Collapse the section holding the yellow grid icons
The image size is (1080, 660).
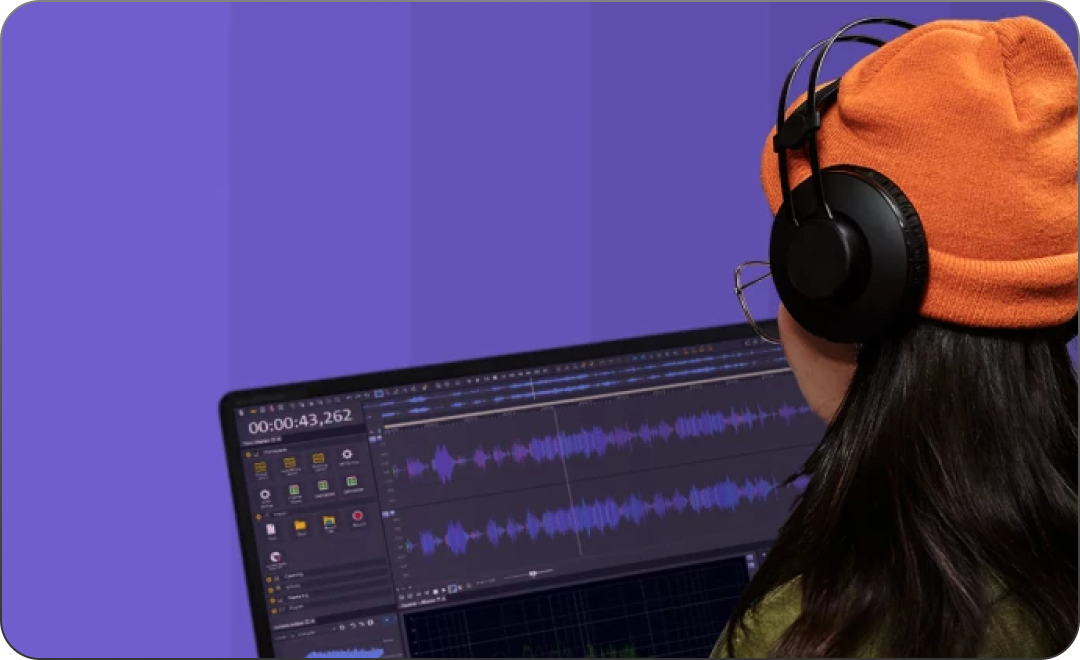coord(249,455)
